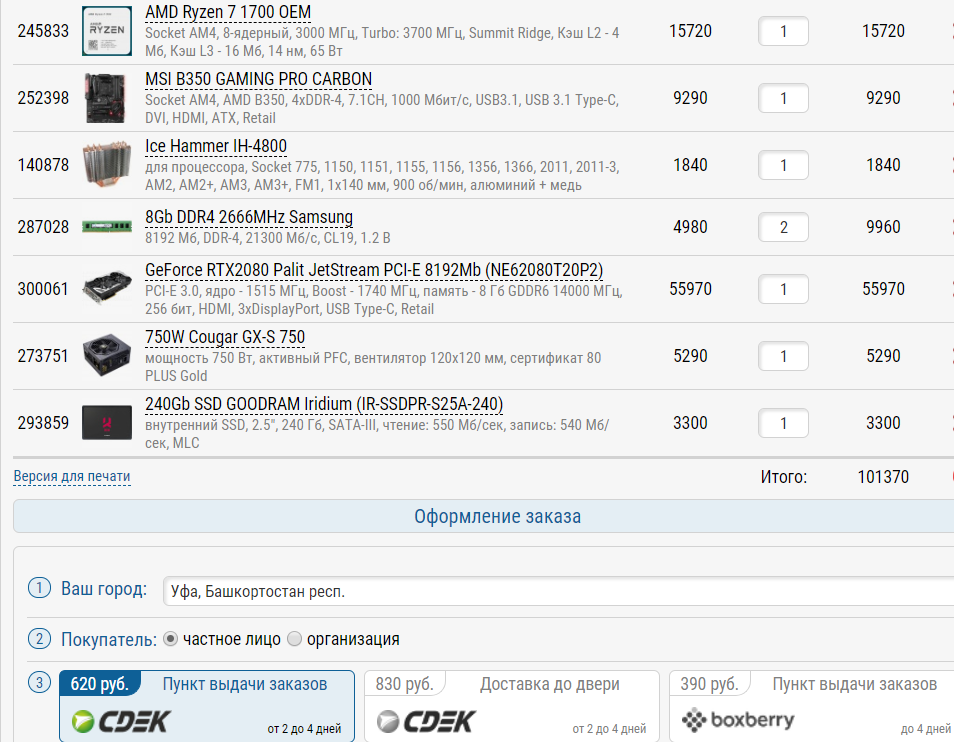This screenshot has width=954, height=742.
Task: Click the RTX2080 graphics card thumbnail
Action: pyautogui.click(x=107, y=288)
